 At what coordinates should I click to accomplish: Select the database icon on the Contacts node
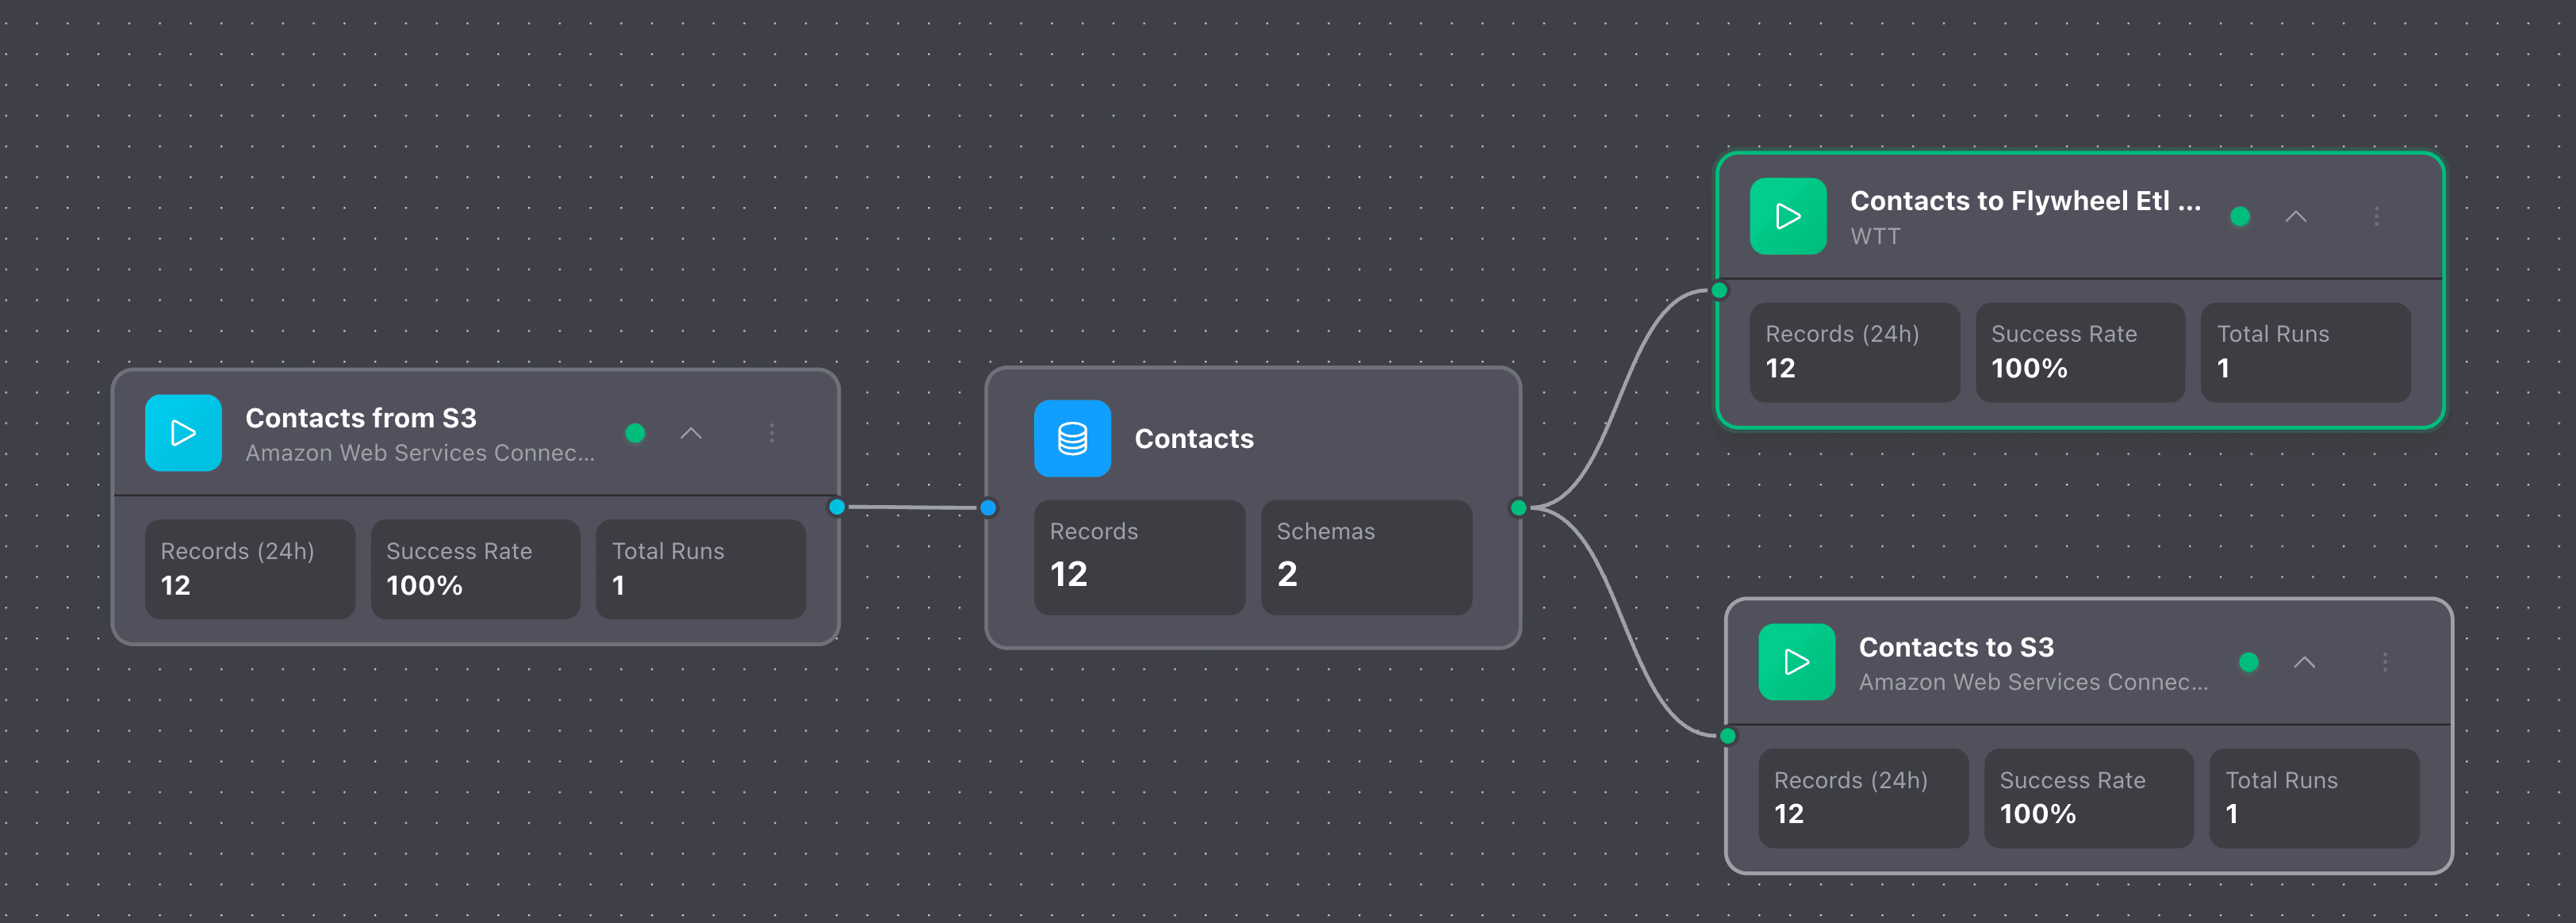click(x=1072, y=438)
